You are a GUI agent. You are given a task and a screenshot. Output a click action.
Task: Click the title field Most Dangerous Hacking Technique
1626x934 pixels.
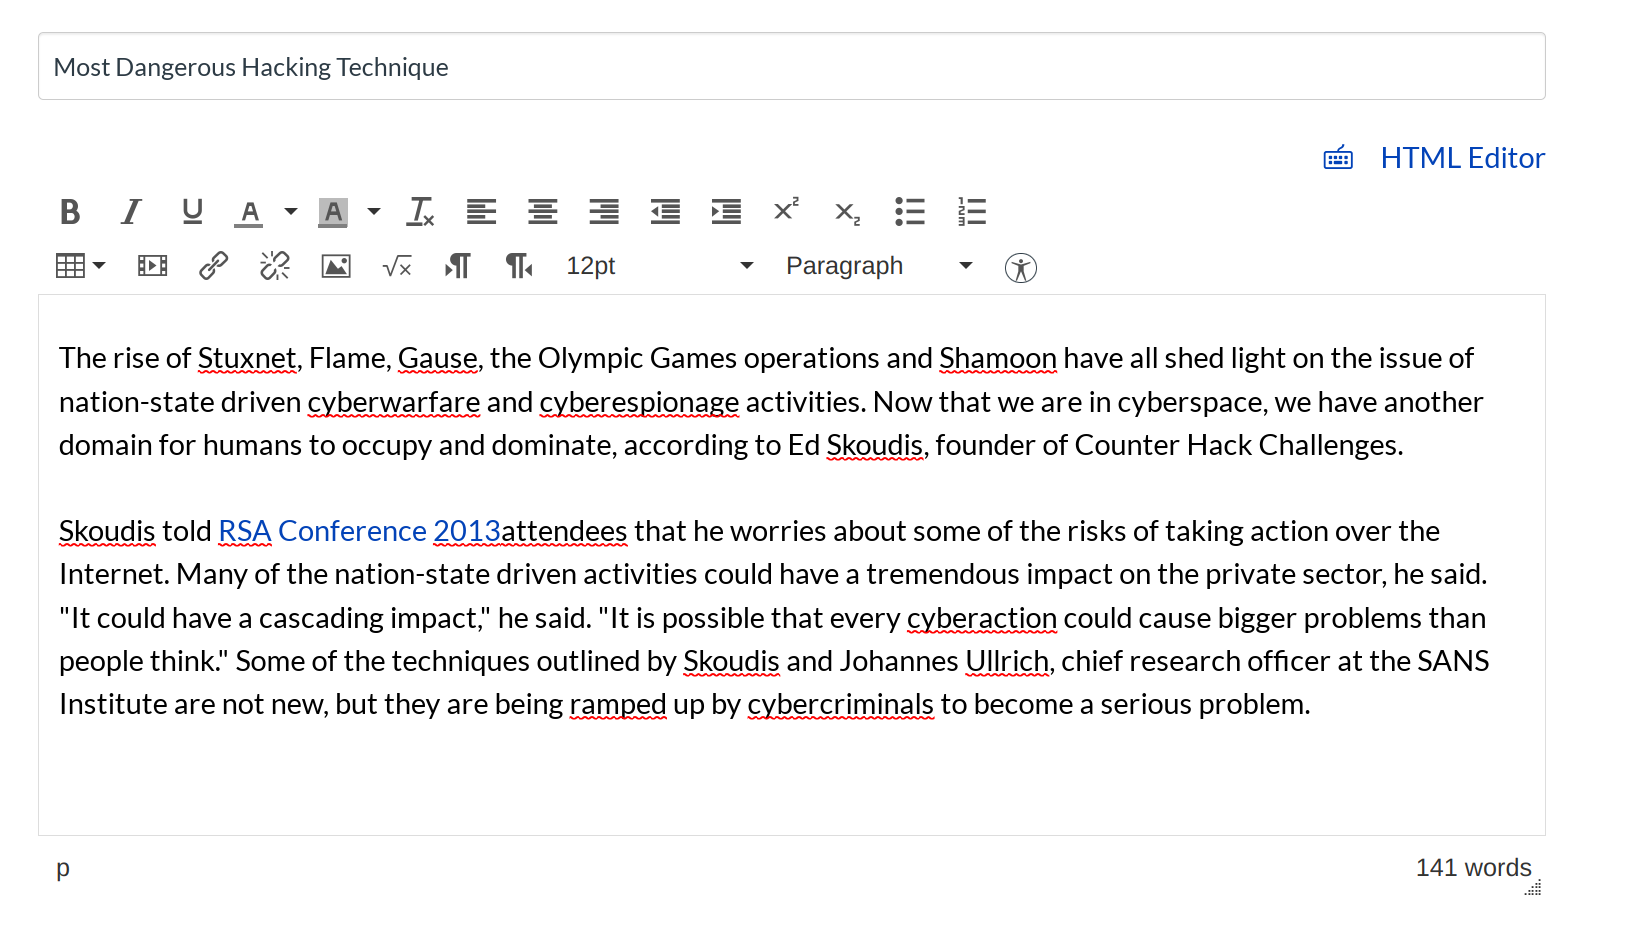pos(791,67)
